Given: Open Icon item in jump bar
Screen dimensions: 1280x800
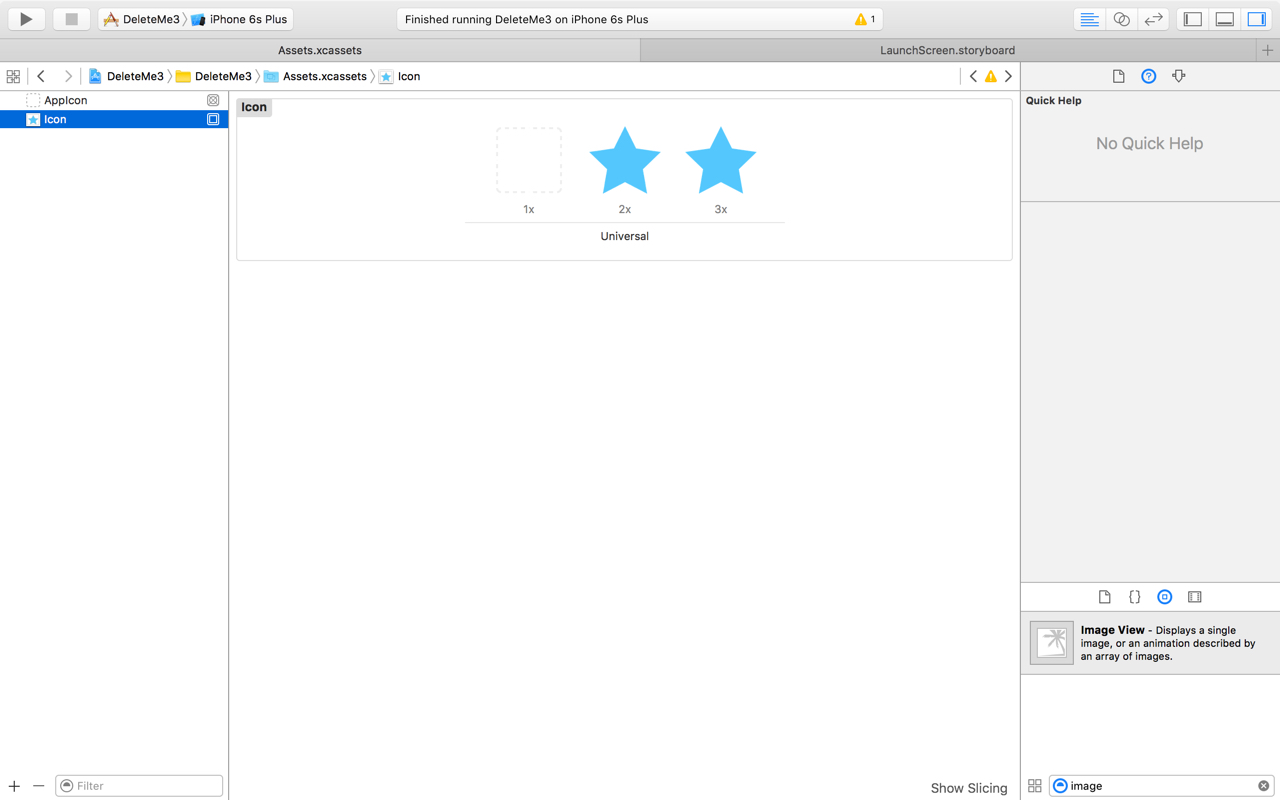Looking at the screenshot, I should pyautogui.click(x=399, y=76).
